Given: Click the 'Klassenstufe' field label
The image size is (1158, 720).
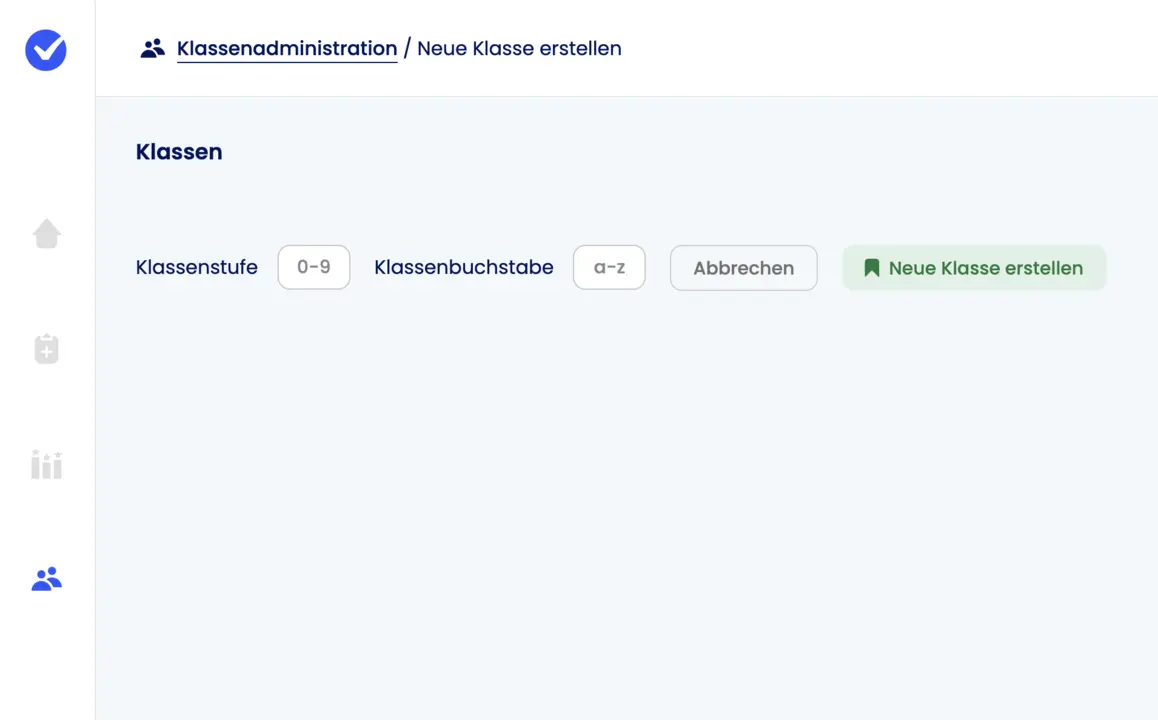Looking at the screenshot, I should tap(196, 267).
